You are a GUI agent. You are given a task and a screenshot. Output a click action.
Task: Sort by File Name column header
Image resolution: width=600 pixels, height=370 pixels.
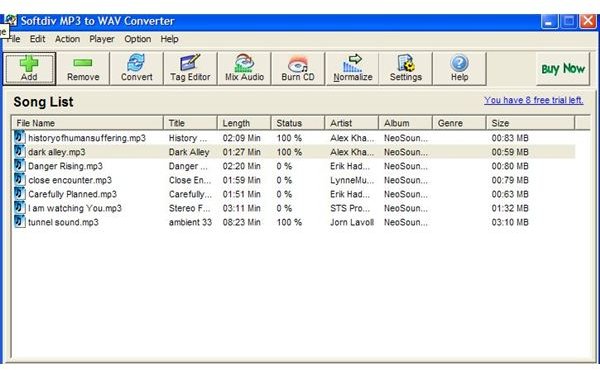87,123
